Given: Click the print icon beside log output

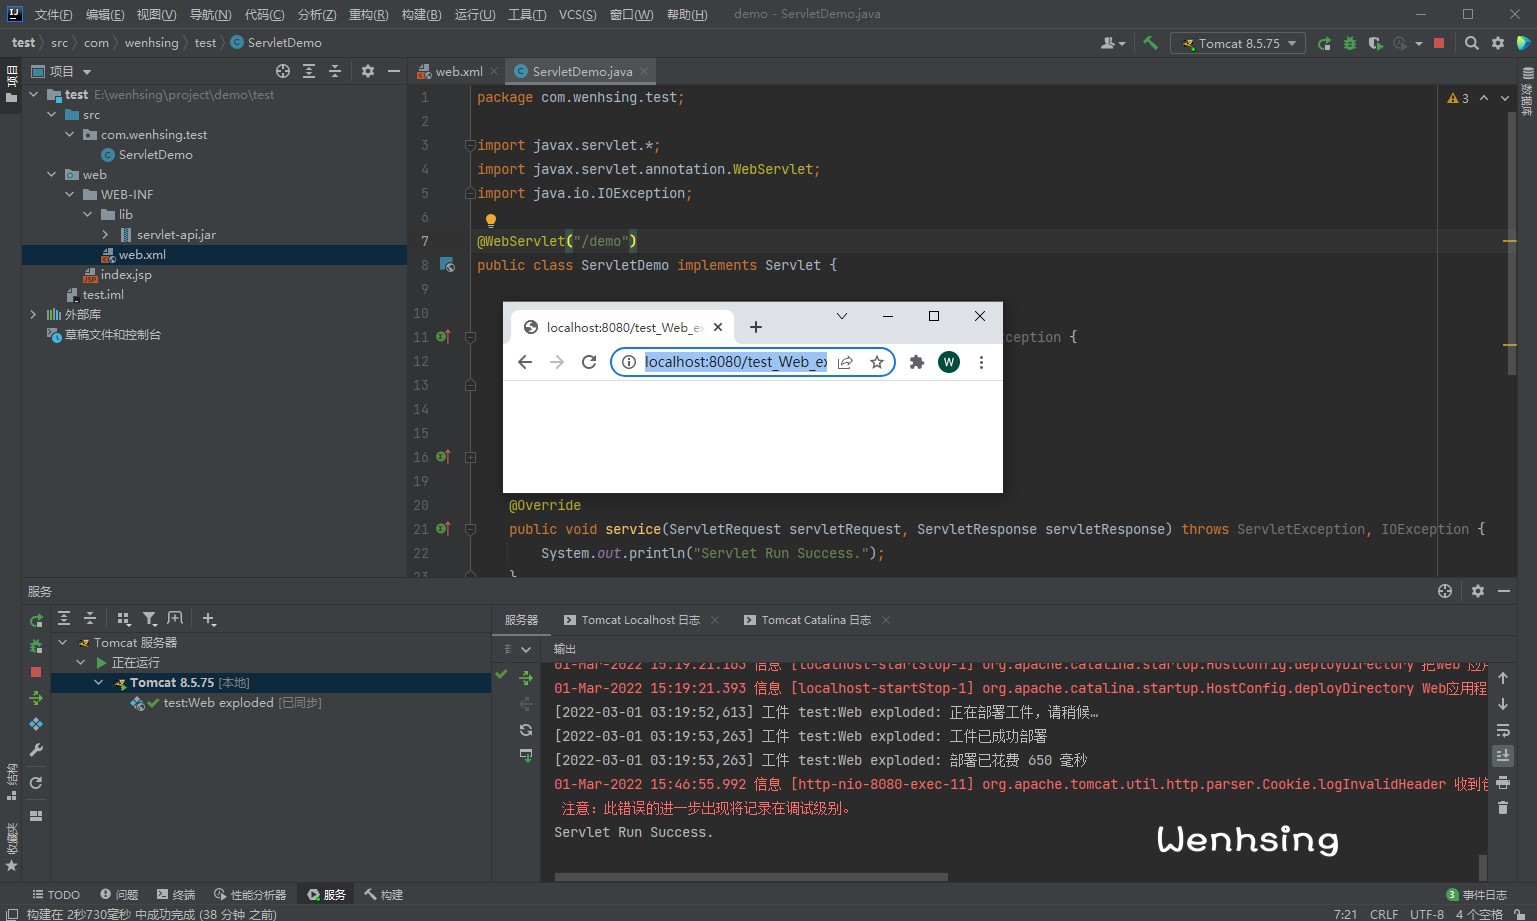Looking at the screenshot, I should coord(1502,782).
